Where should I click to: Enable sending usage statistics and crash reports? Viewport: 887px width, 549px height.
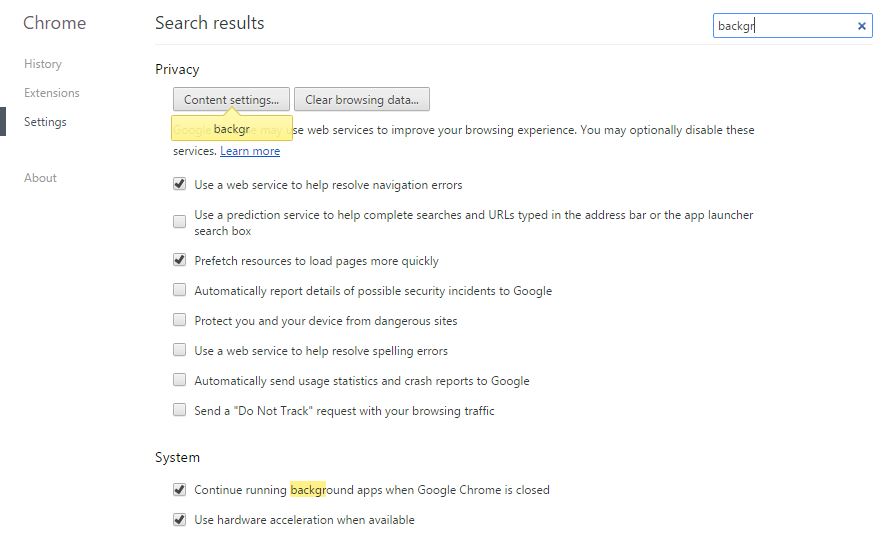[x=180, y=380]
